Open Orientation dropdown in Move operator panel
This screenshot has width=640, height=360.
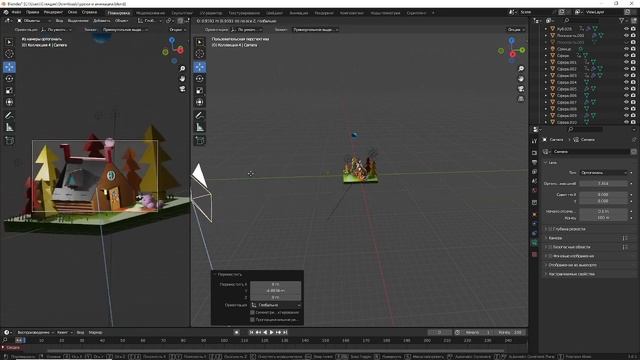(x=276, y=305)
